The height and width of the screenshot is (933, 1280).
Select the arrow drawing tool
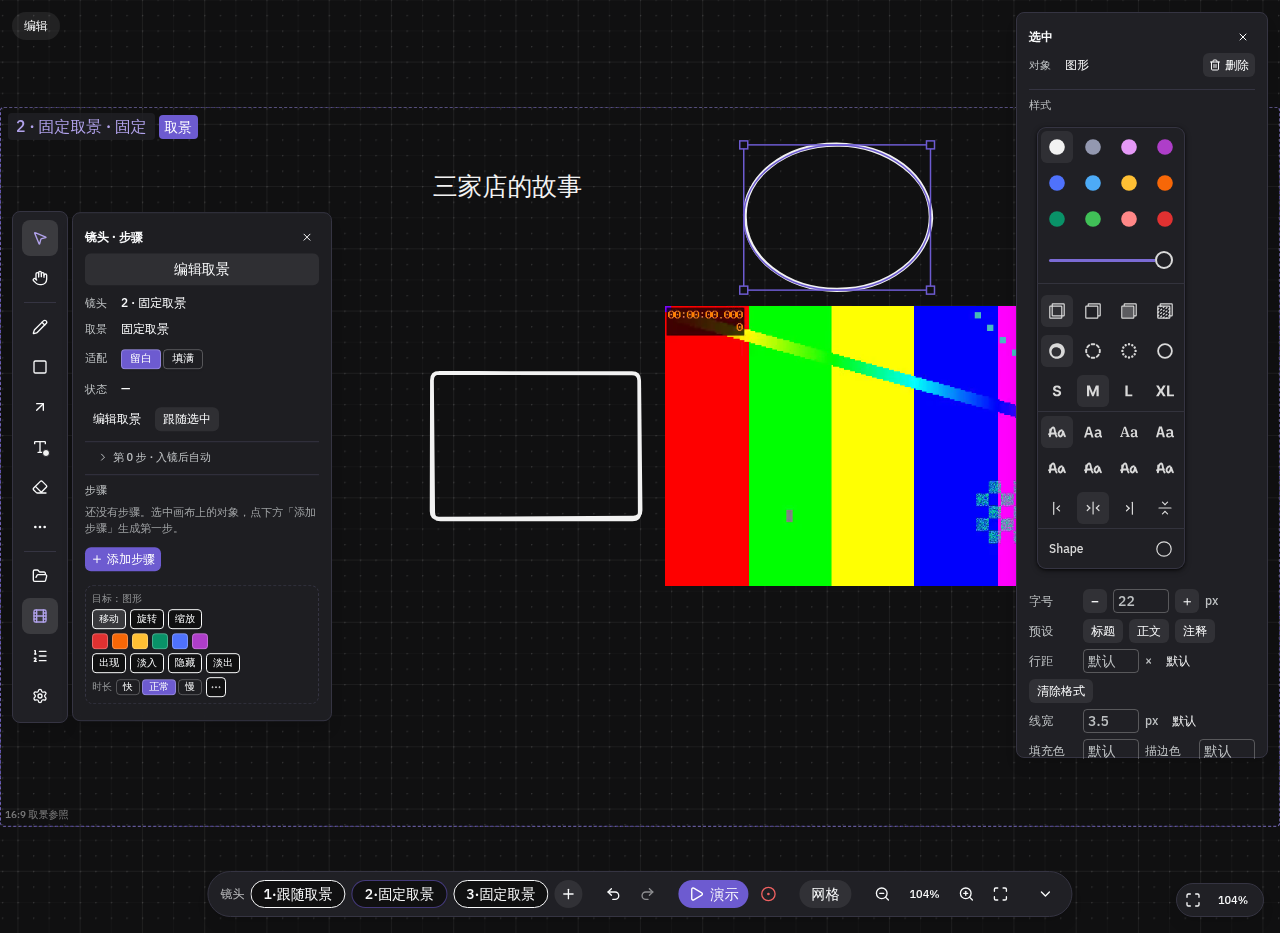coord(40,407)
